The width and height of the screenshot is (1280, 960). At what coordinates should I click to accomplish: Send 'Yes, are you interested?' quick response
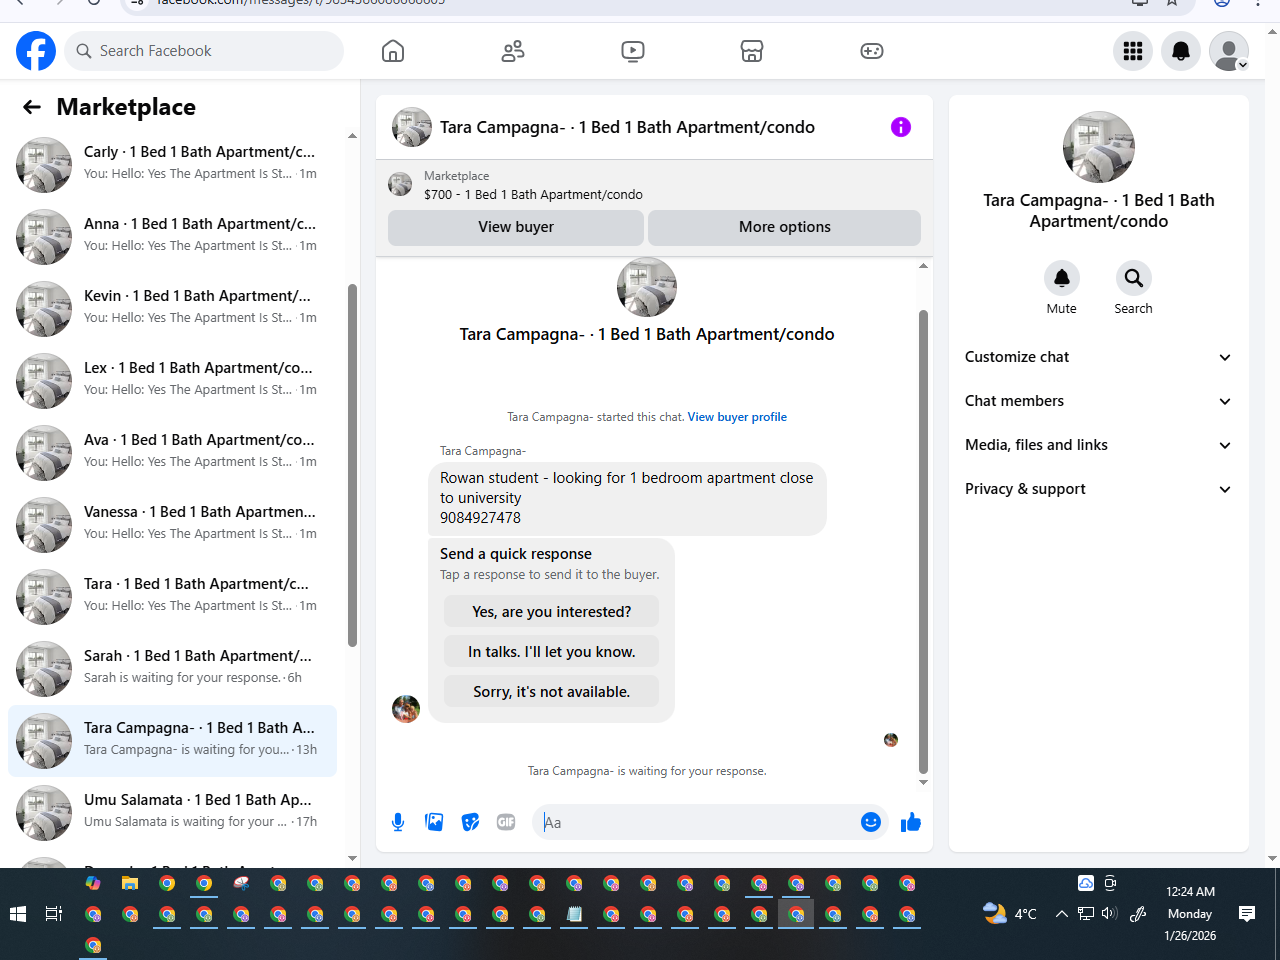552,612
